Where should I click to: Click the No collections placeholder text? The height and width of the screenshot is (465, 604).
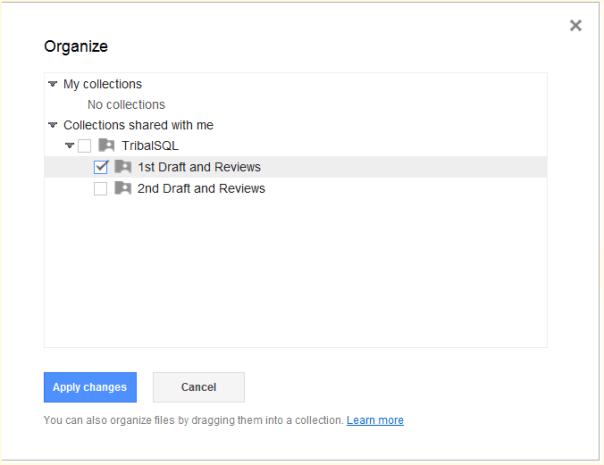coord(126,104)
